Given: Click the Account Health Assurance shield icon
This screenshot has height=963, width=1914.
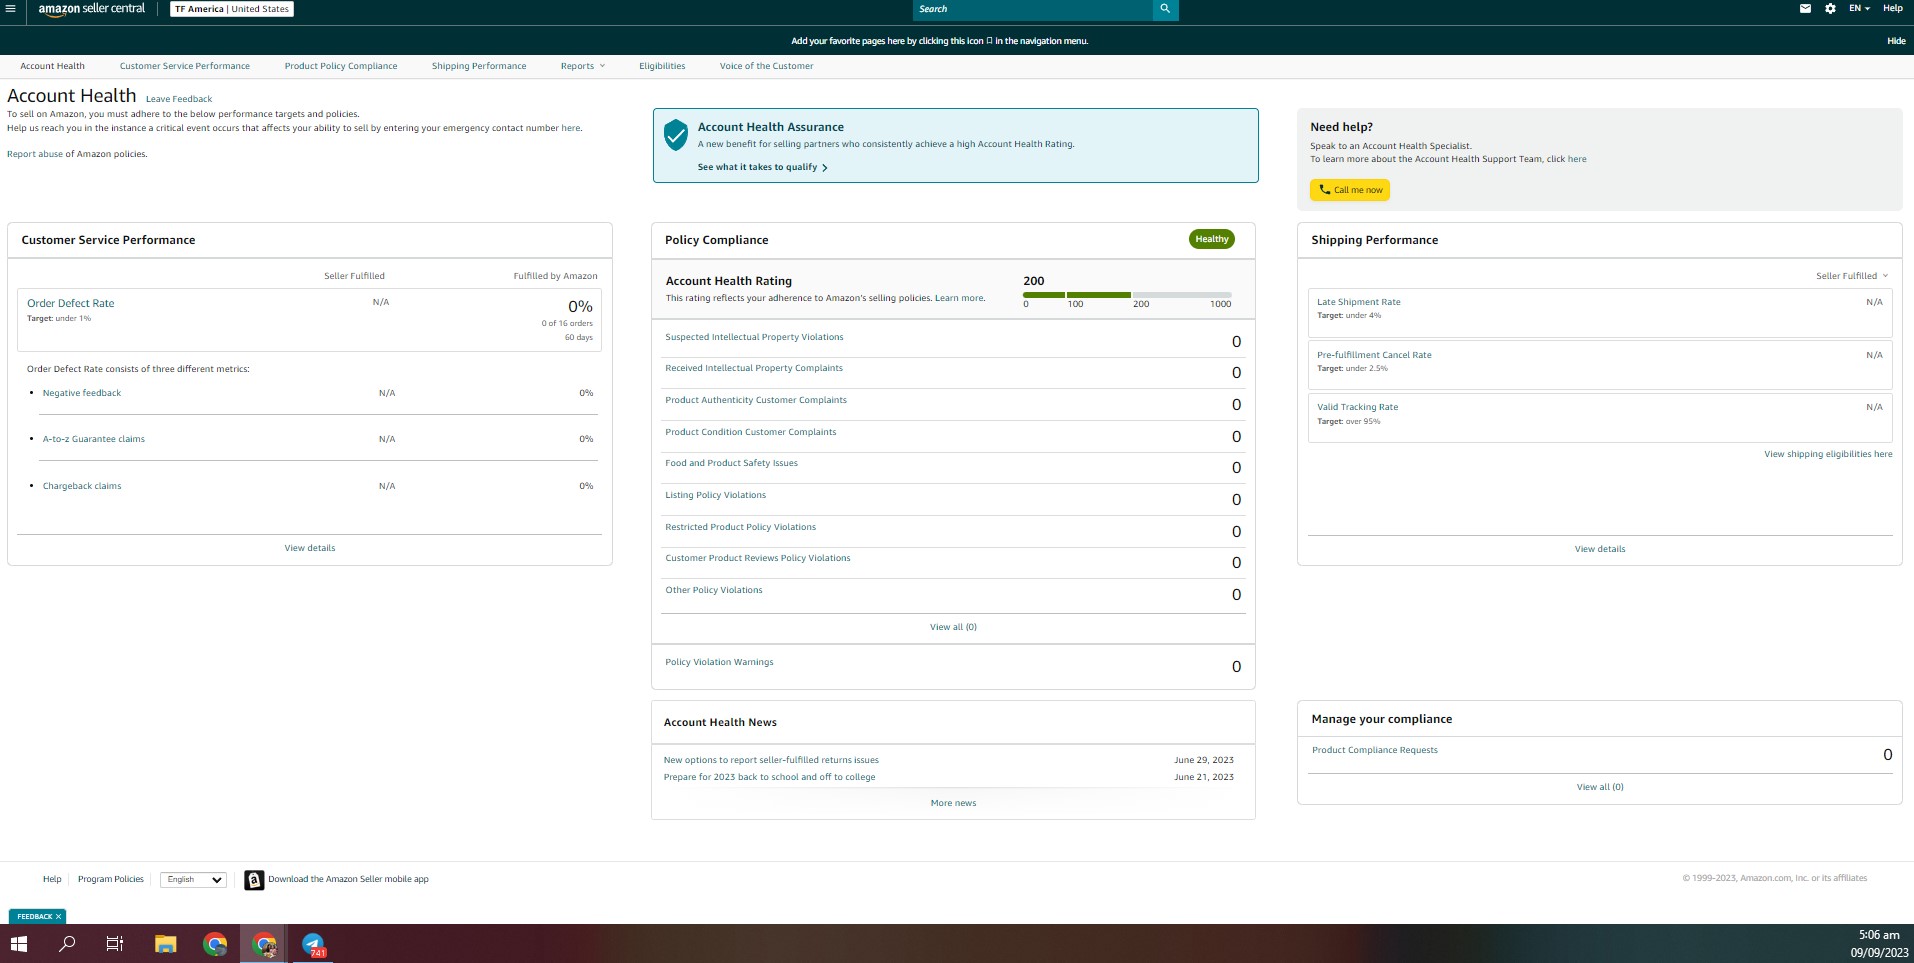Looking at the screenshot, I should point(676,135).
